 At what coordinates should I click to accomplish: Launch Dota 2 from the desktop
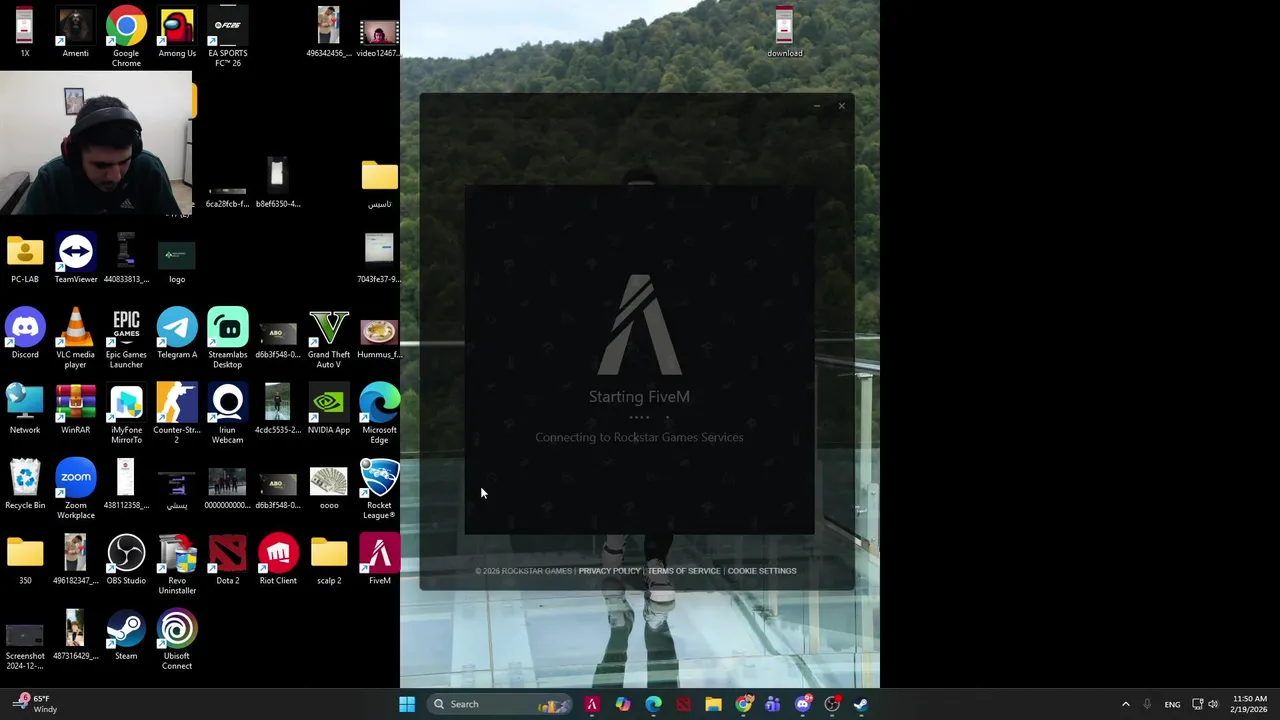coord(227,560)
